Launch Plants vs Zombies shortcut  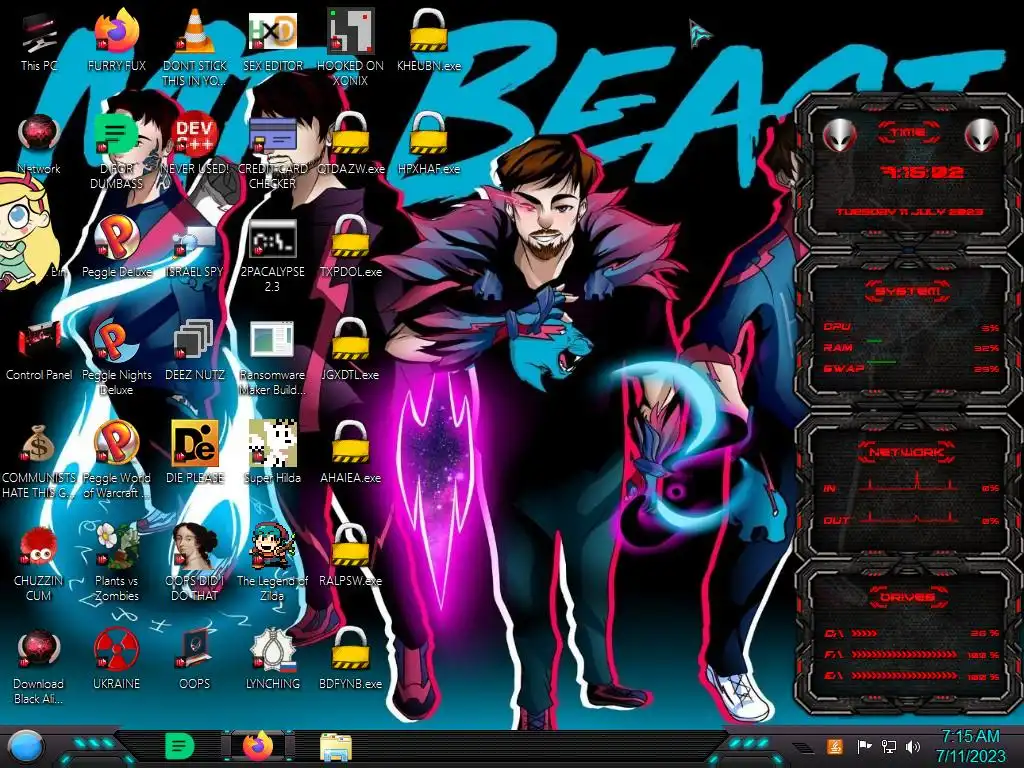coord(116,563)
